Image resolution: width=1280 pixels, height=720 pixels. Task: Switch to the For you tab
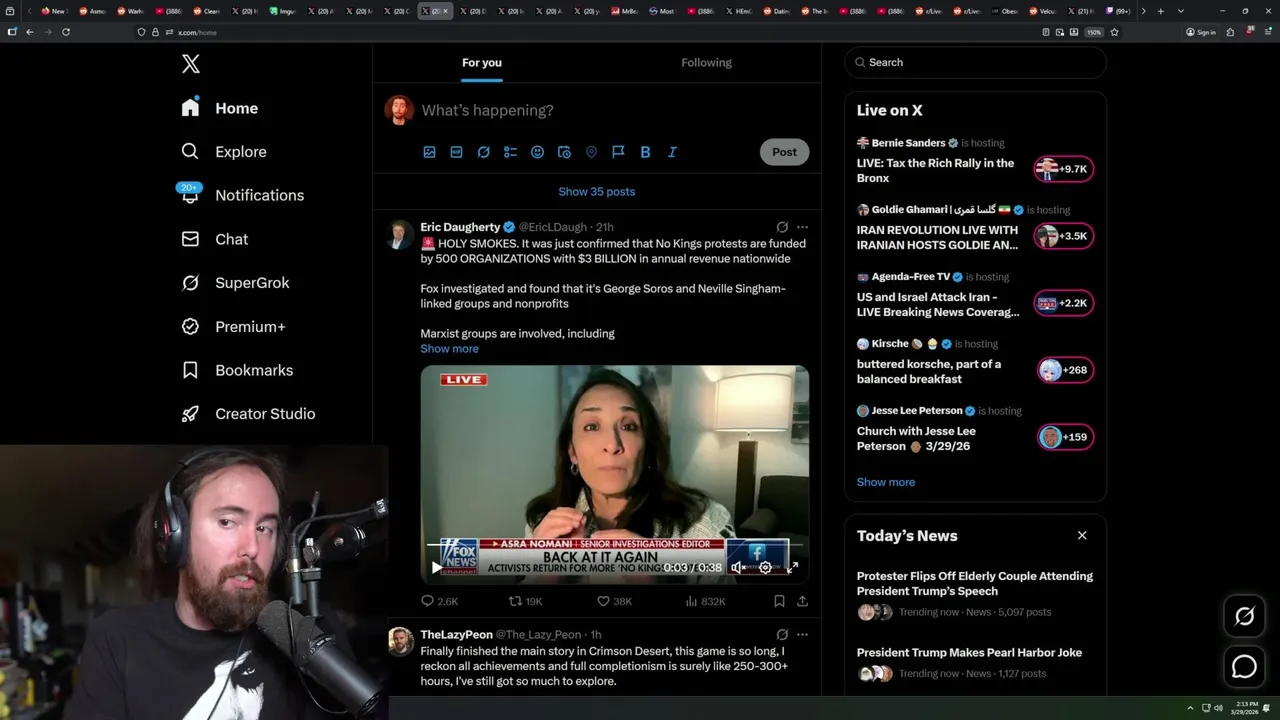click(482, 63)
